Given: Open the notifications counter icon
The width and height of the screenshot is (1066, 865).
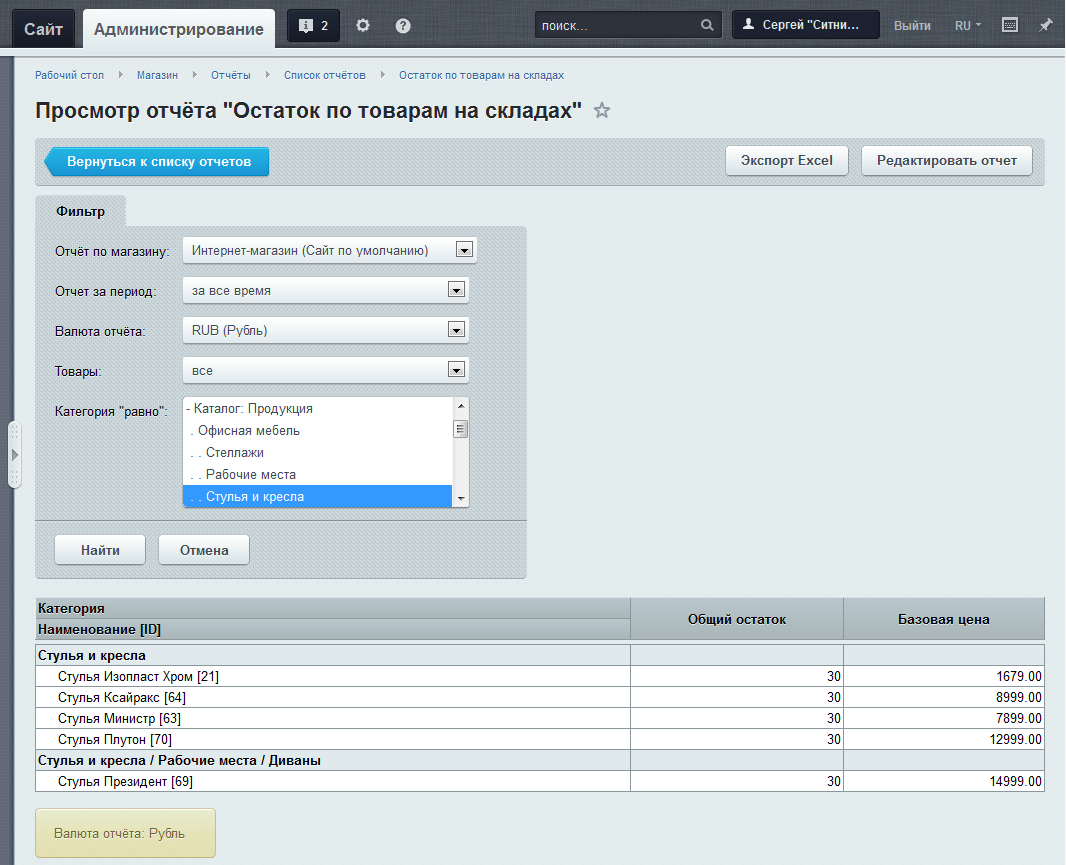Looking at the screenshot, I should tap(313, 26).
